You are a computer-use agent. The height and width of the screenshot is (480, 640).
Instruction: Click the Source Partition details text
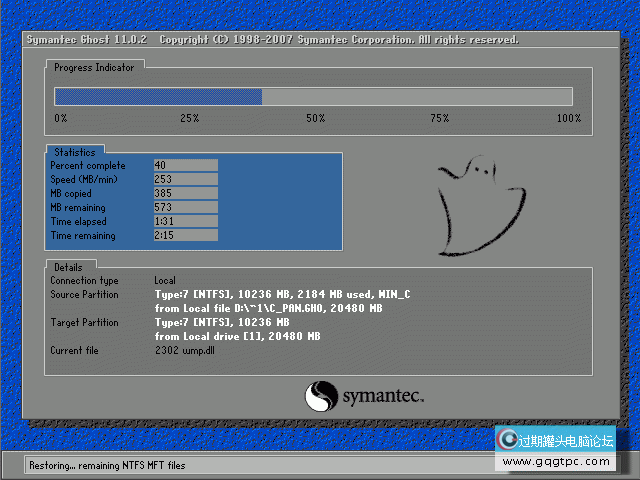pos(282,295)
